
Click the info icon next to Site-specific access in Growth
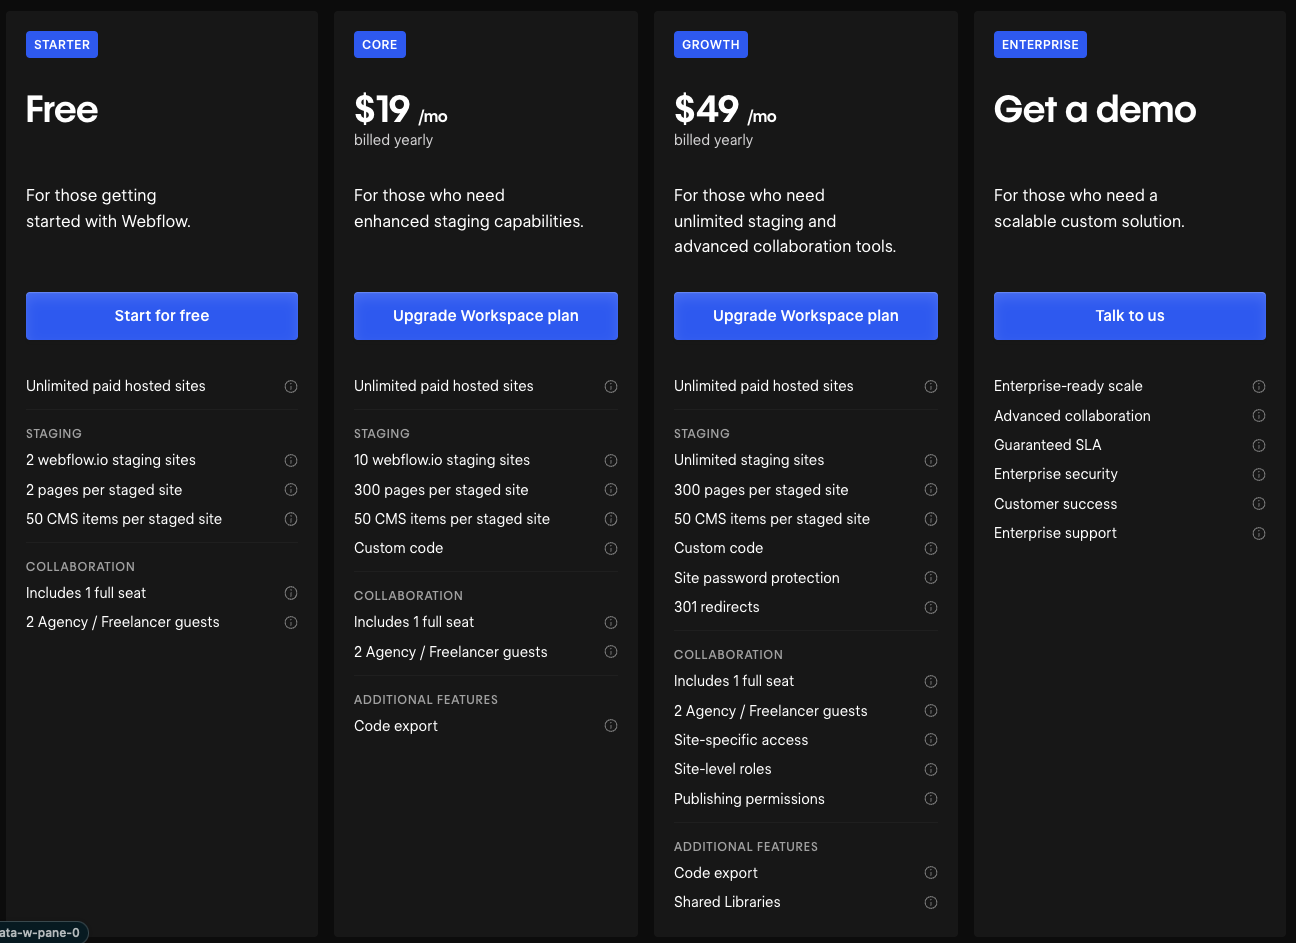931,740
